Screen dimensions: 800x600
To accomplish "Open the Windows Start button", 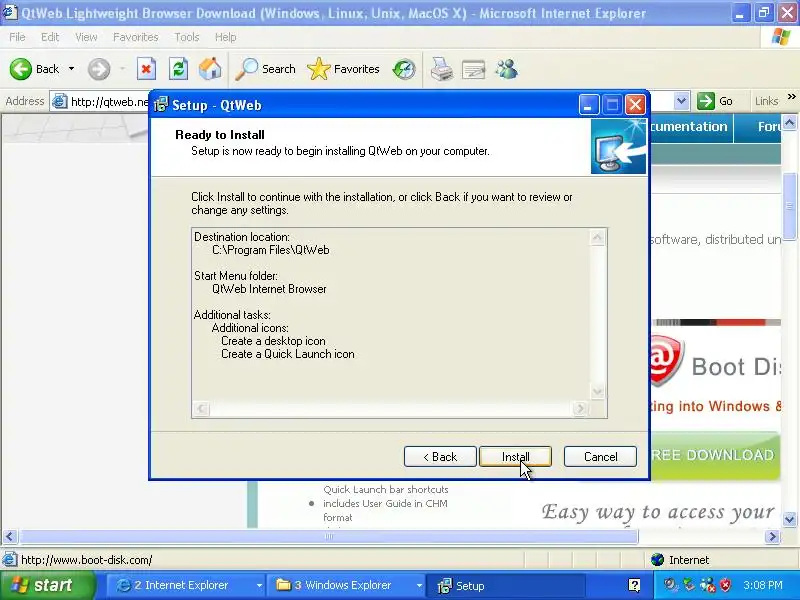I will click(47, 585).
